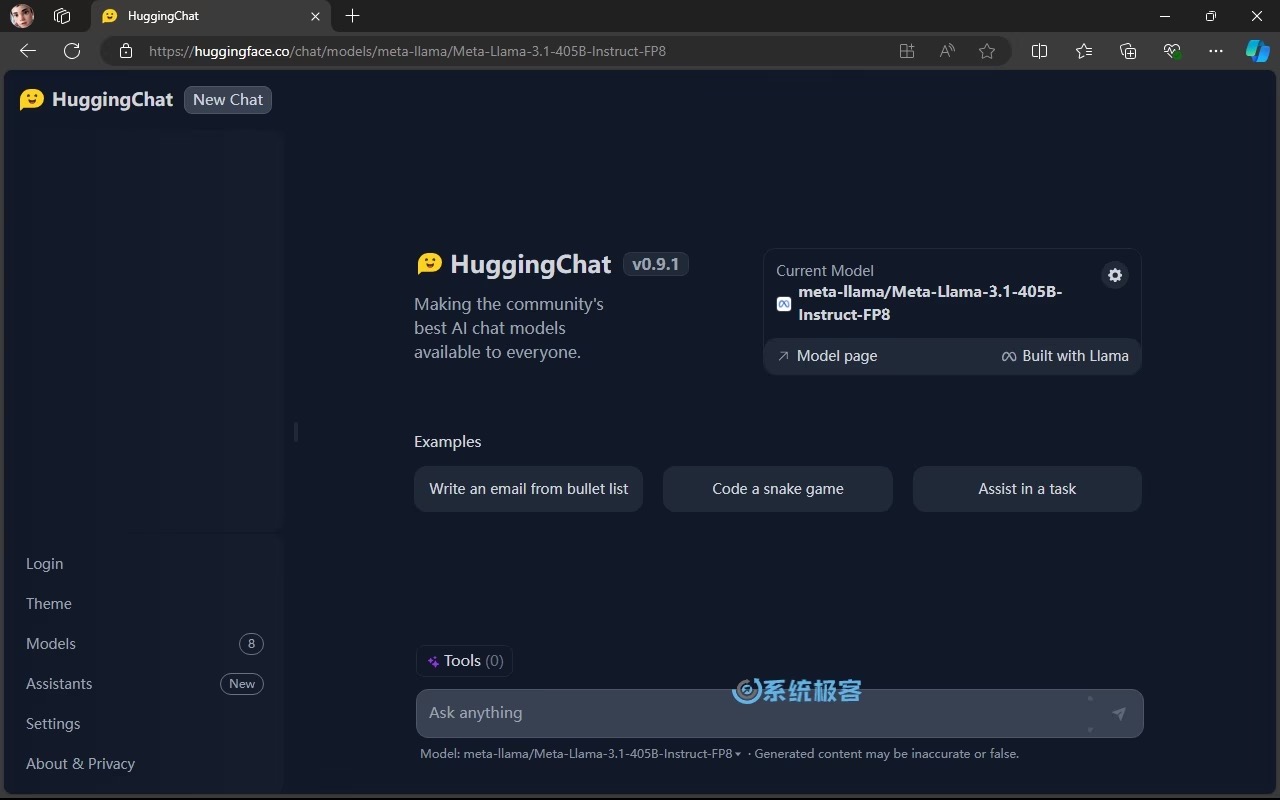Open the Tools (0) selector

(465, 661)
